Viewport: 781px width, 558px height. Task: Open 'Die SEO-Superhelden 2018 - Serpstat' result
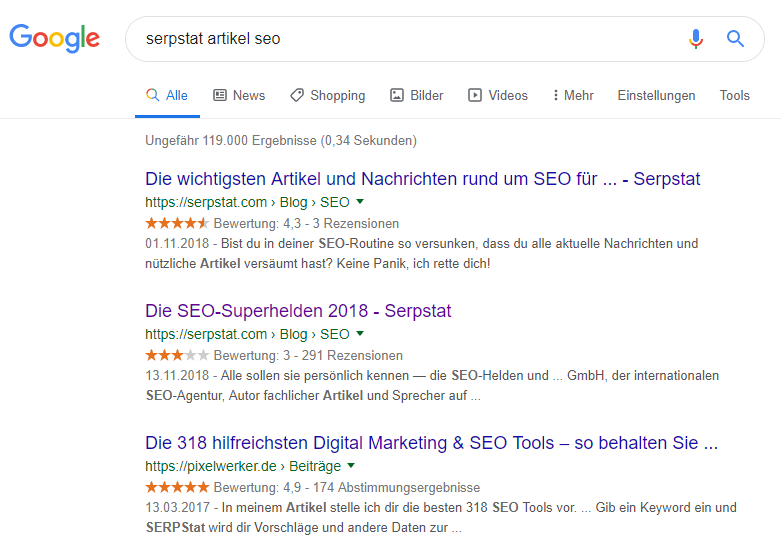click(x=298, y=310)
